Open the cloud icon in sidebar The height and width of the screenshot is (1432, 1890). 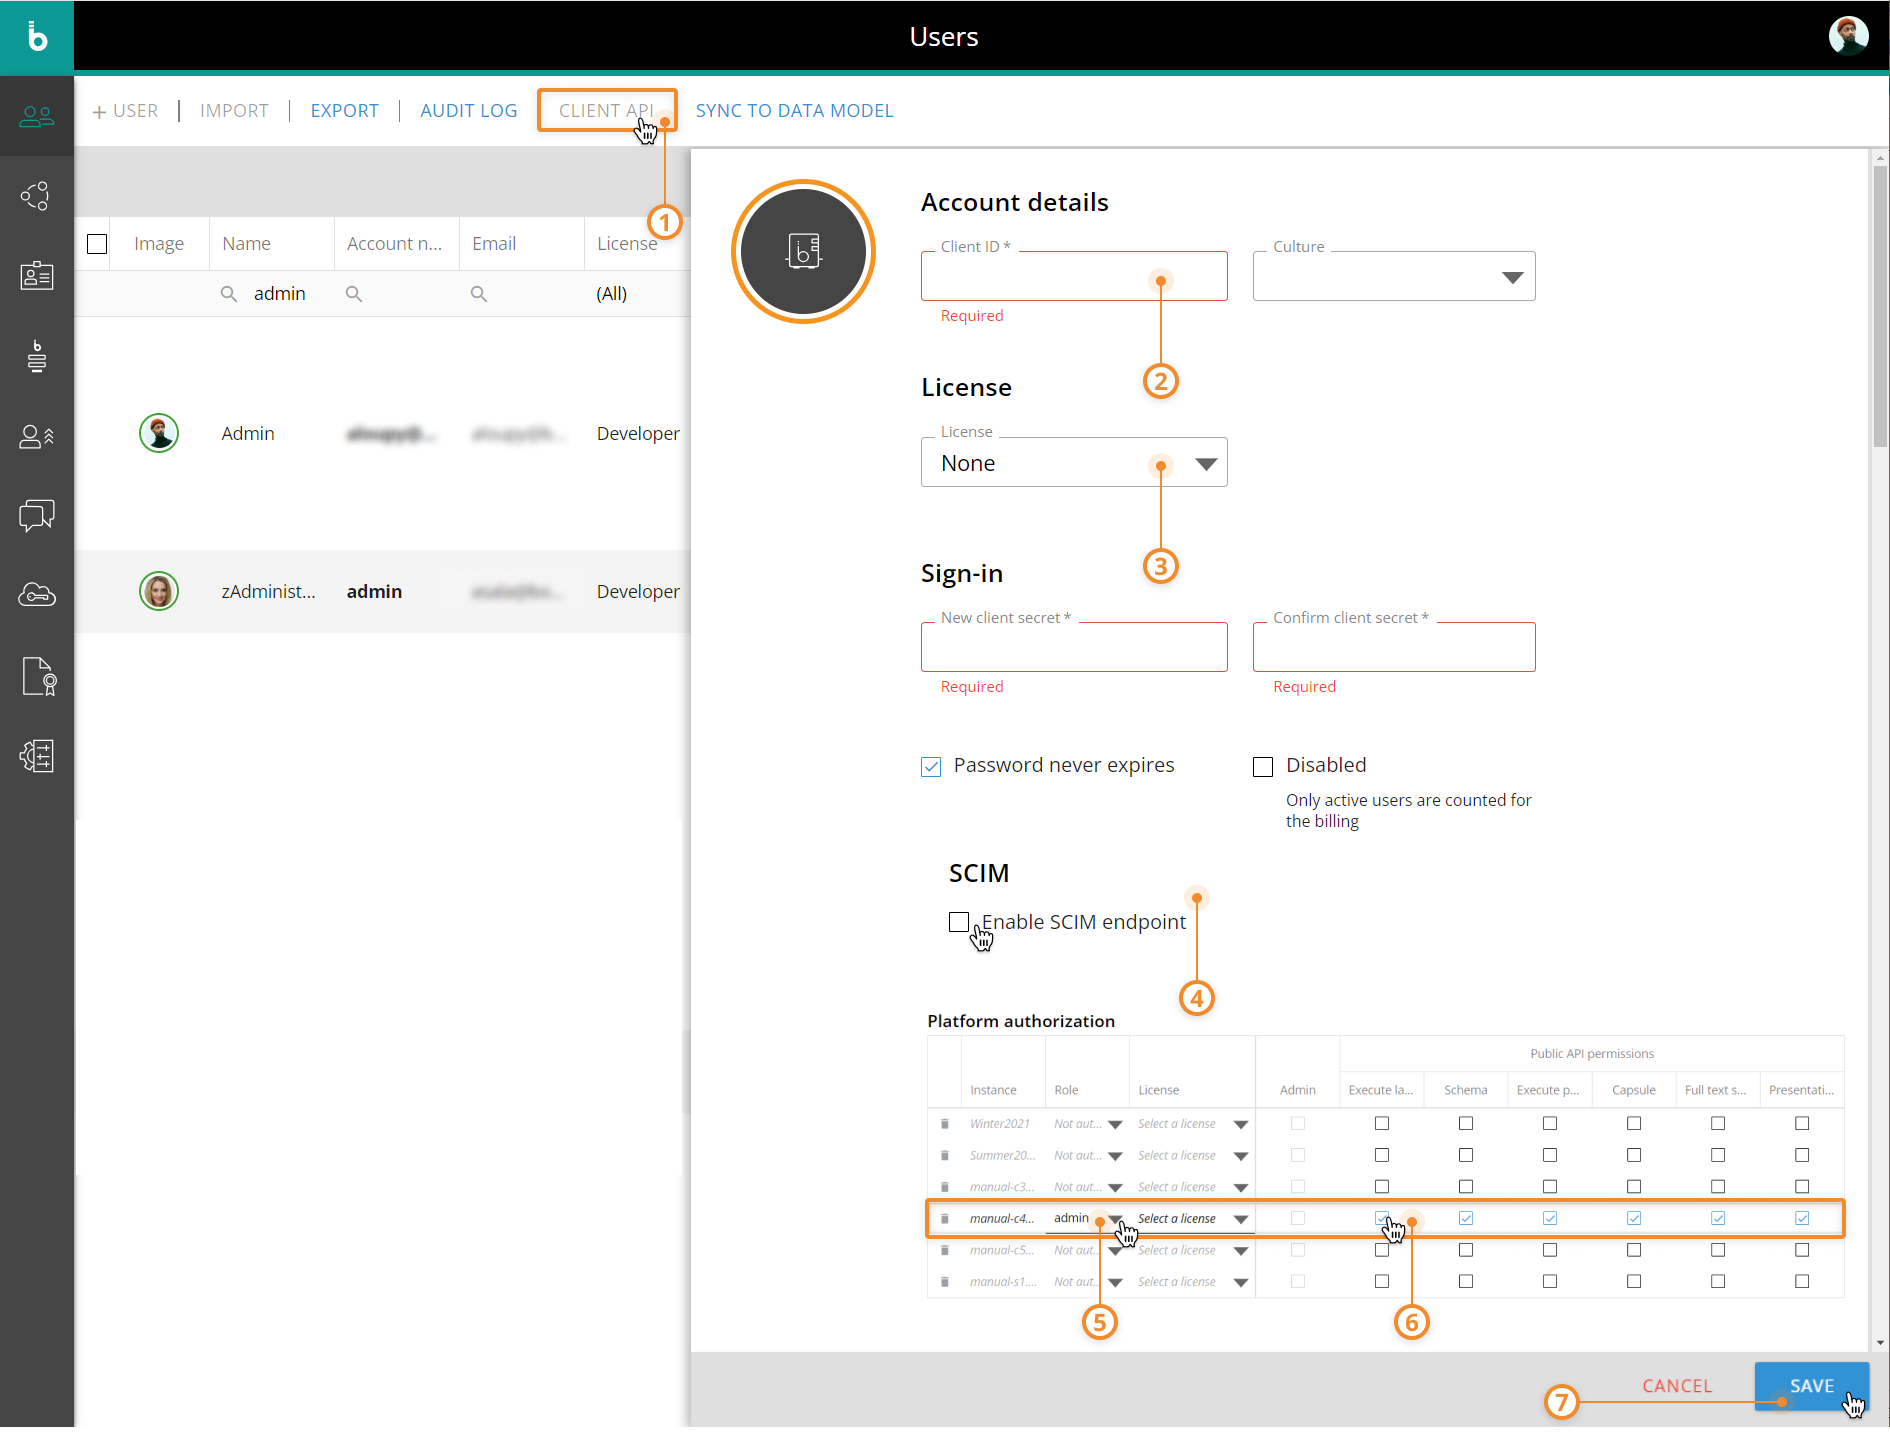coord(37,595)
